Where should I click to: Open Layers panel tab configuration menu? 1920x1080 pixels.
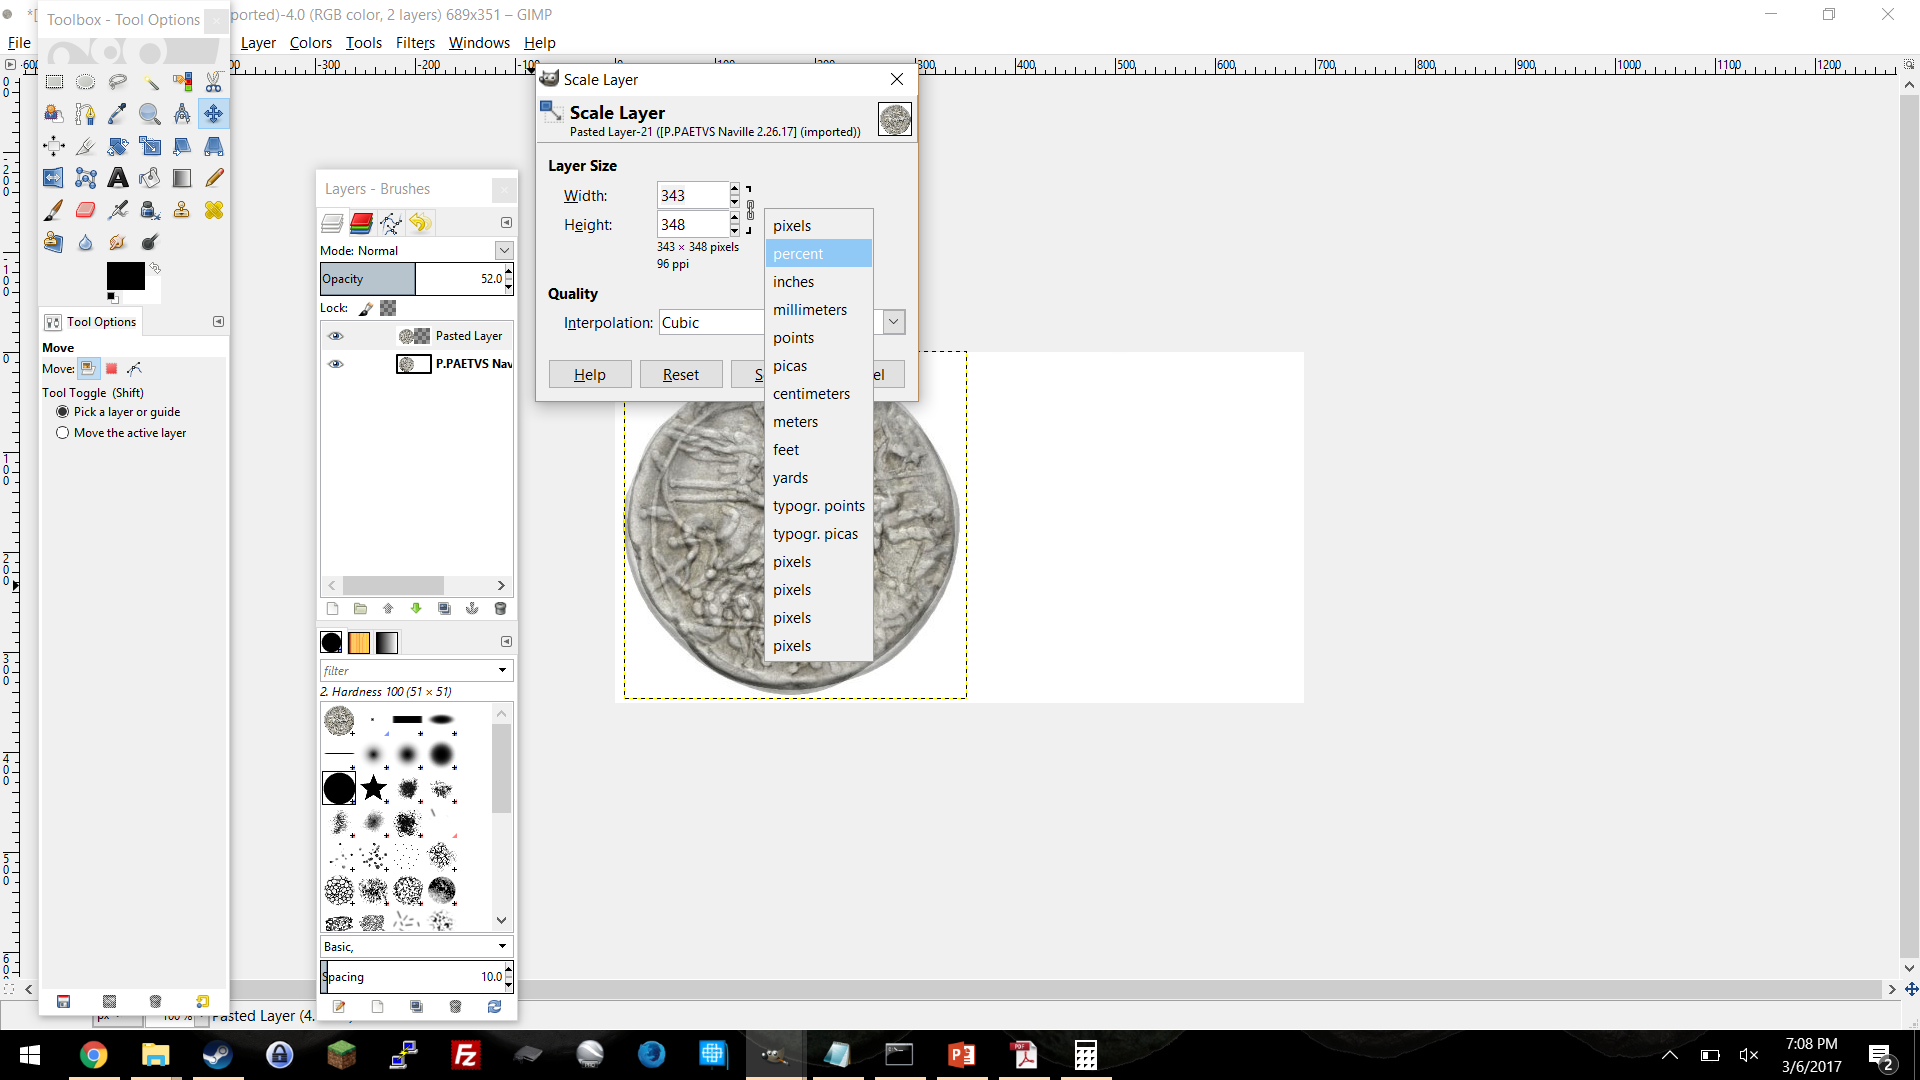coord(506,223)
